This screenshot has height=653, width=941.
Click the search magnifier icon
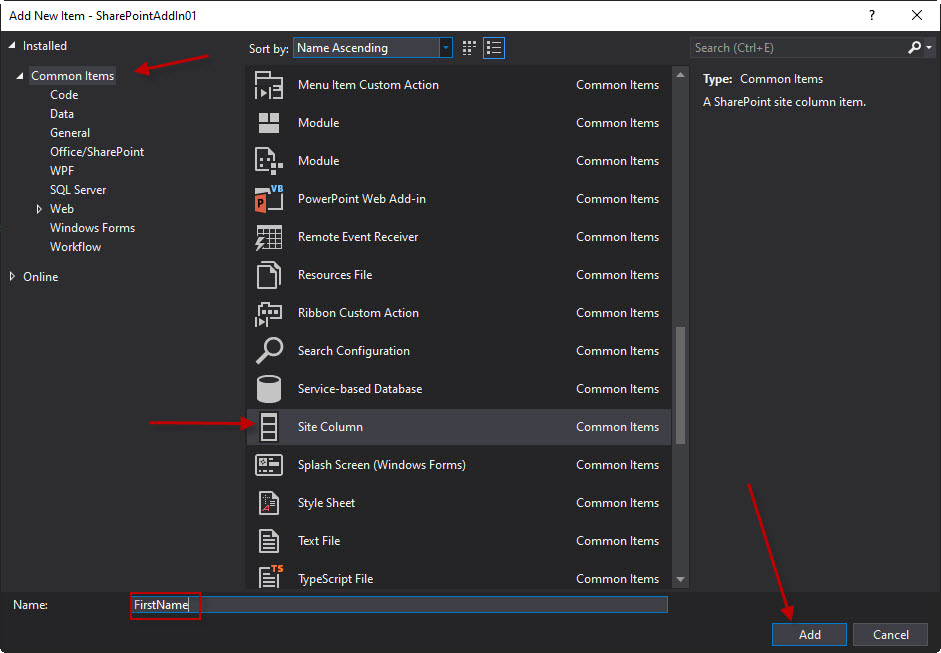[915, 47]
